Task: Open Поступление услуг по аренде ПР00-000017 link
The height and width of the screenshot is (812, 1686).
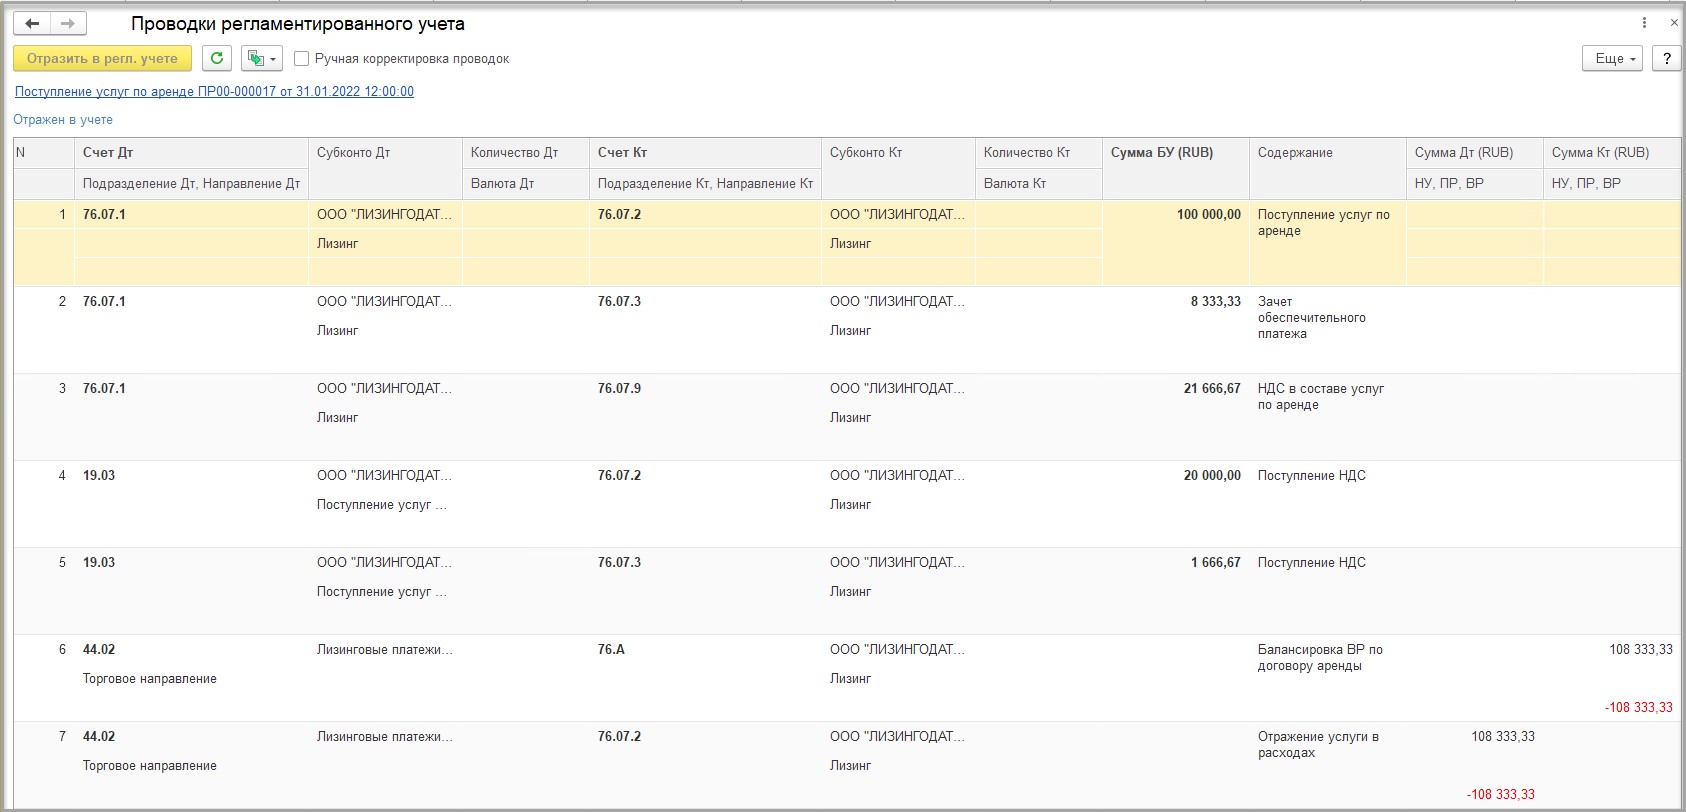Action: pyautogui.click(x=214, y=91)
